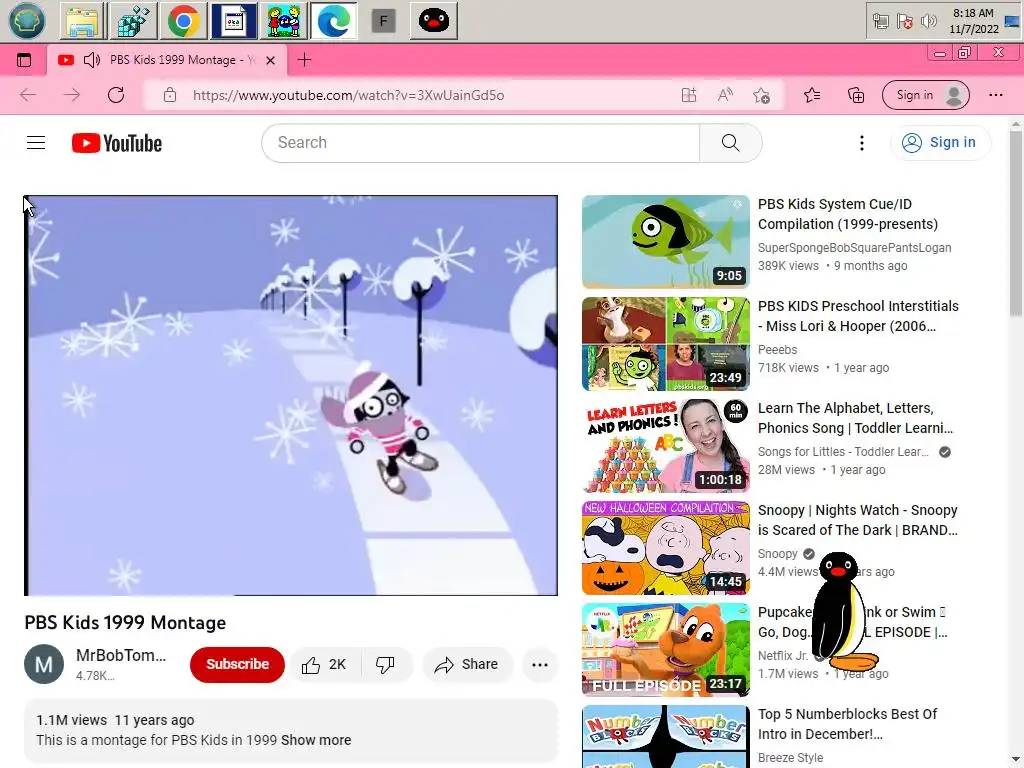Screen dimensions: 1024x768
Task: Open the Edge Favorites list
Action: (x=812, y=95)
